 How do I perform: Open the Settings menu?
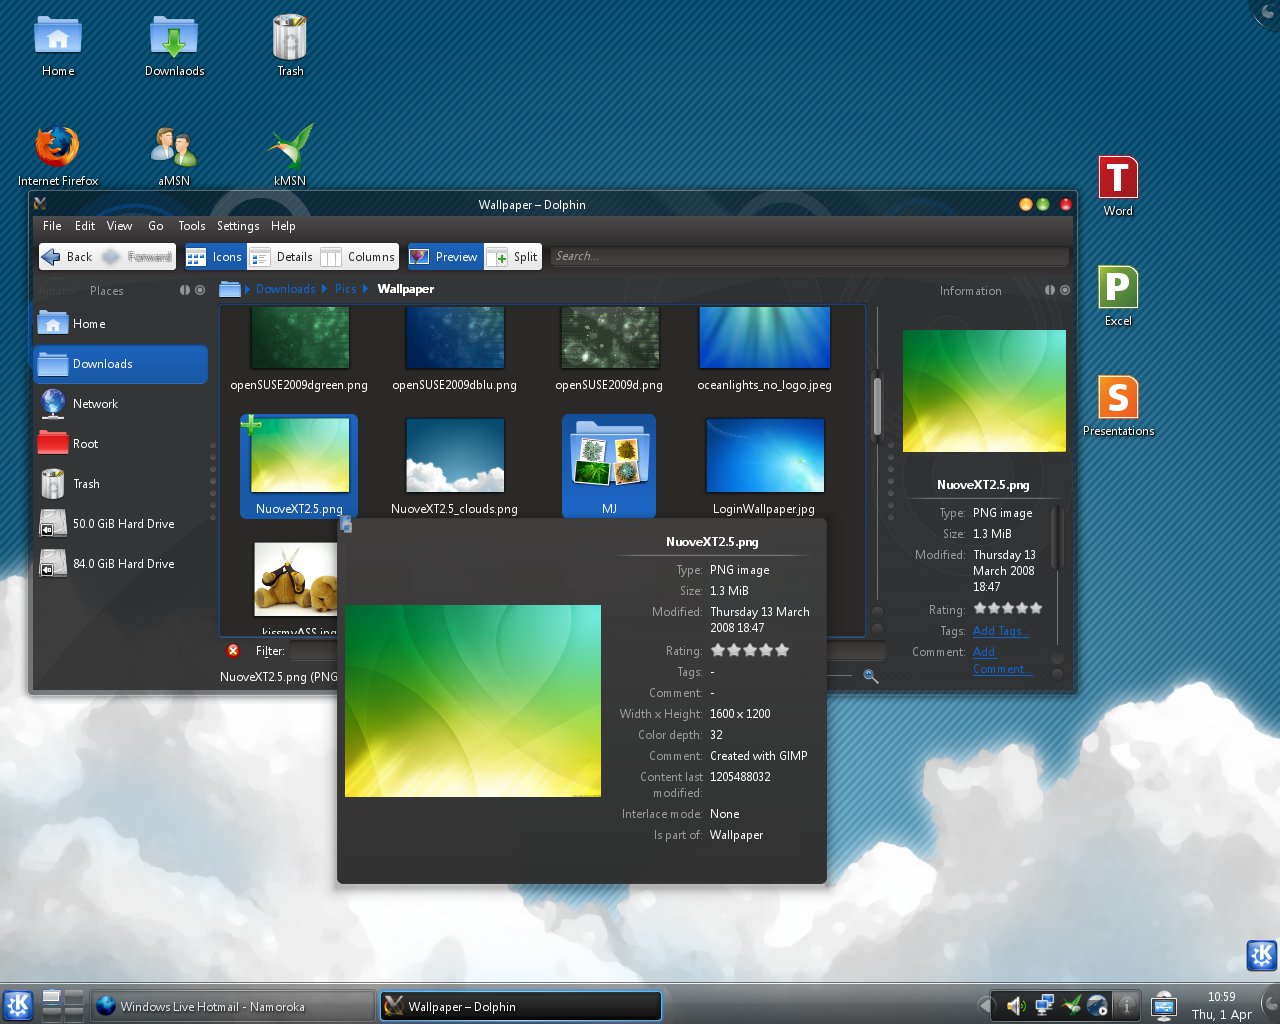click(238, 226)
